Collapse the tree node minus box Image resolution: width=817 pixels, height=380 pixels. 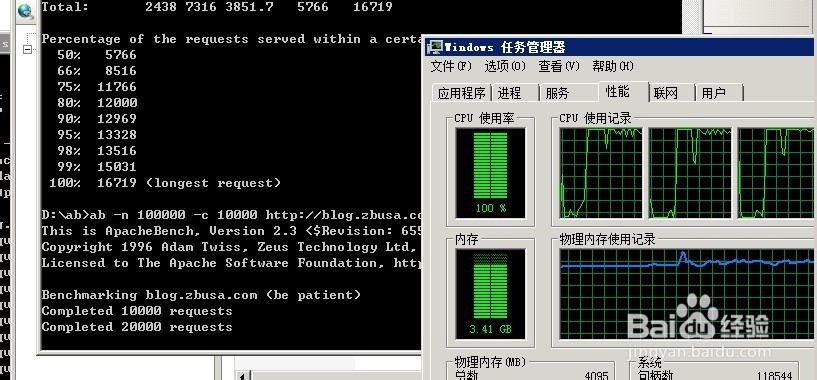(x=28, y=49)
